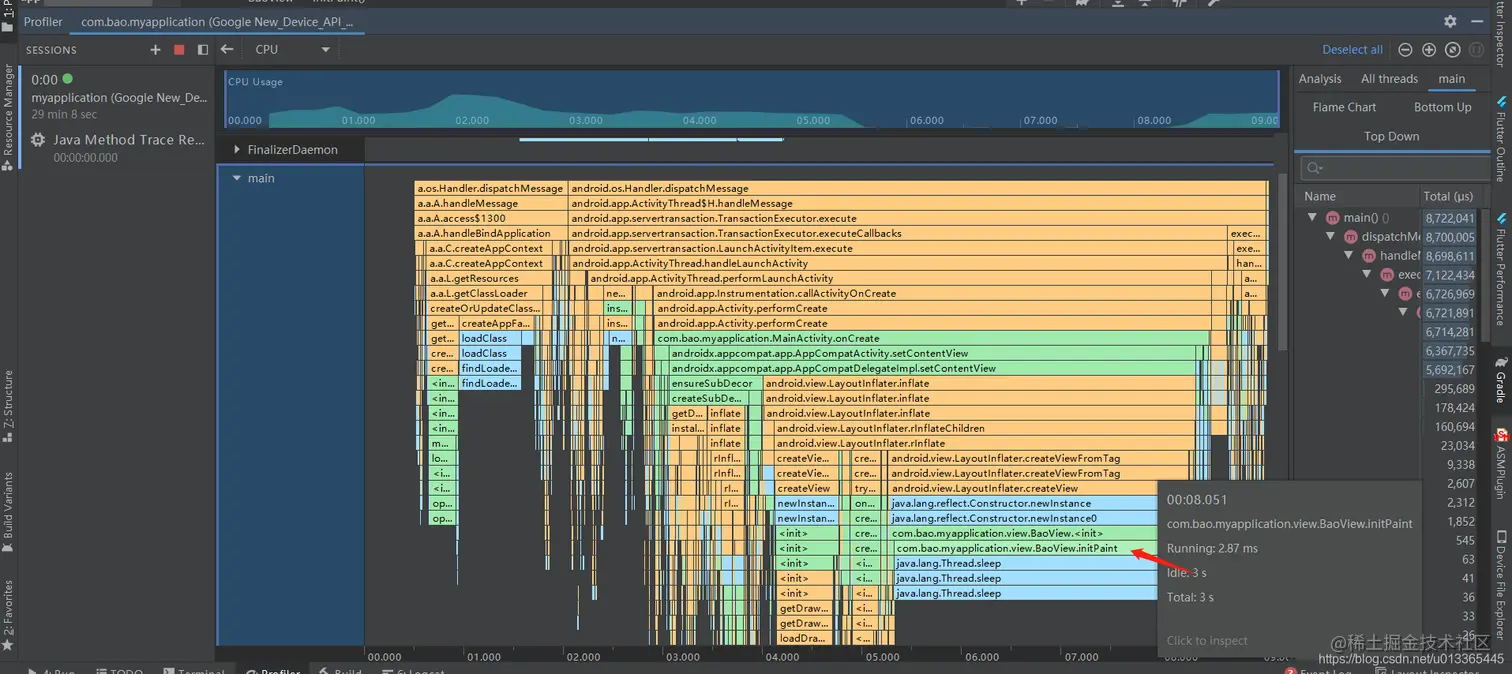Start a new profiling session with plus icon
The width and height of the screenshot is (1512, 674).
click(155, 50)
